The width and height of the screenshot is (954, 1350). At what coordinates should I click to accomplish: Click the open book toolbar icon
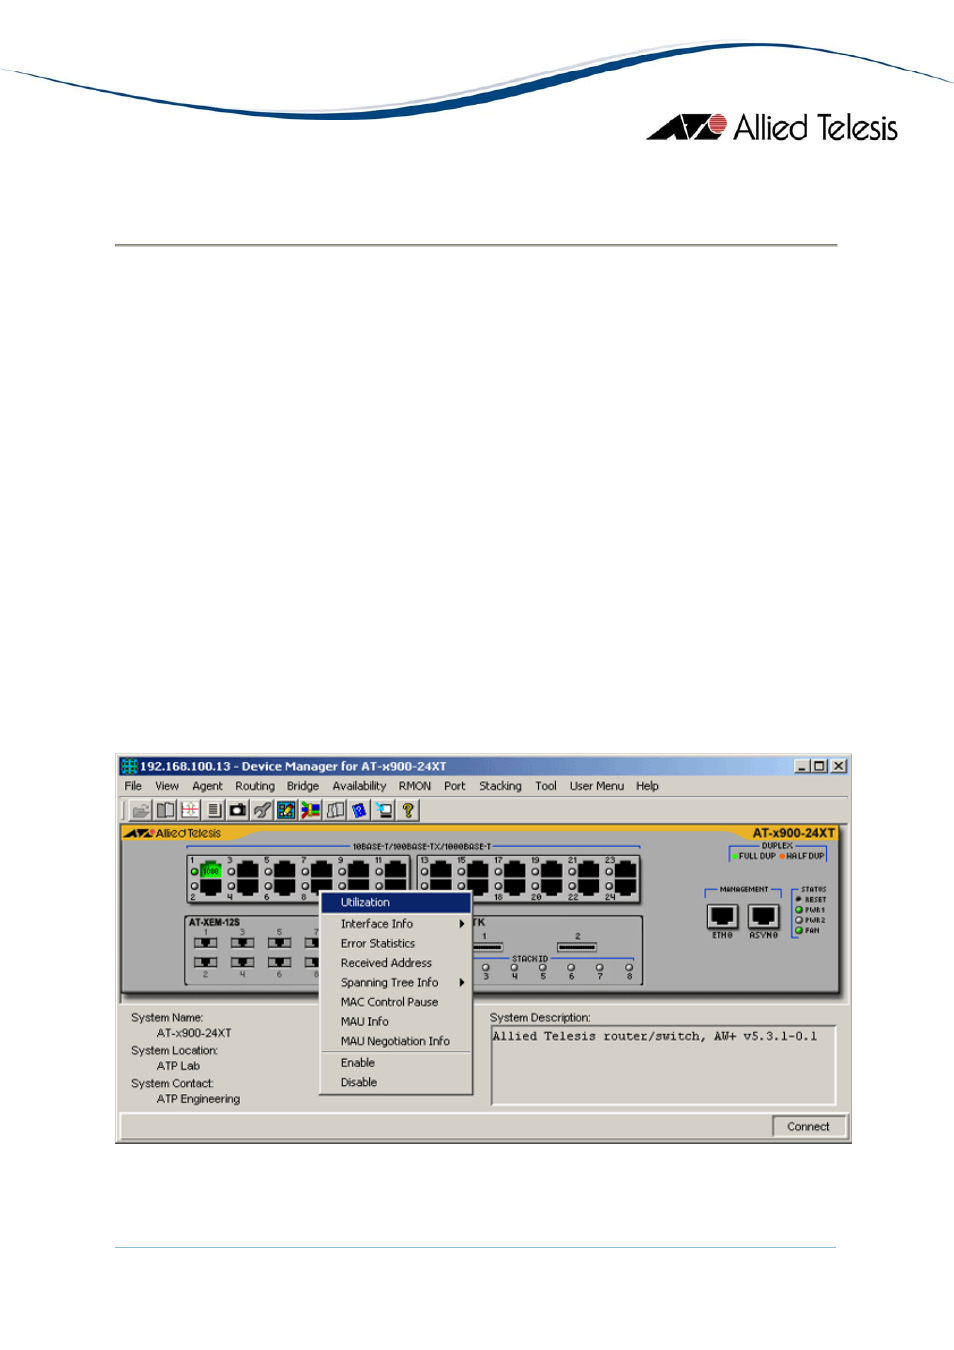pyautogui.click(x=165, y=810)
